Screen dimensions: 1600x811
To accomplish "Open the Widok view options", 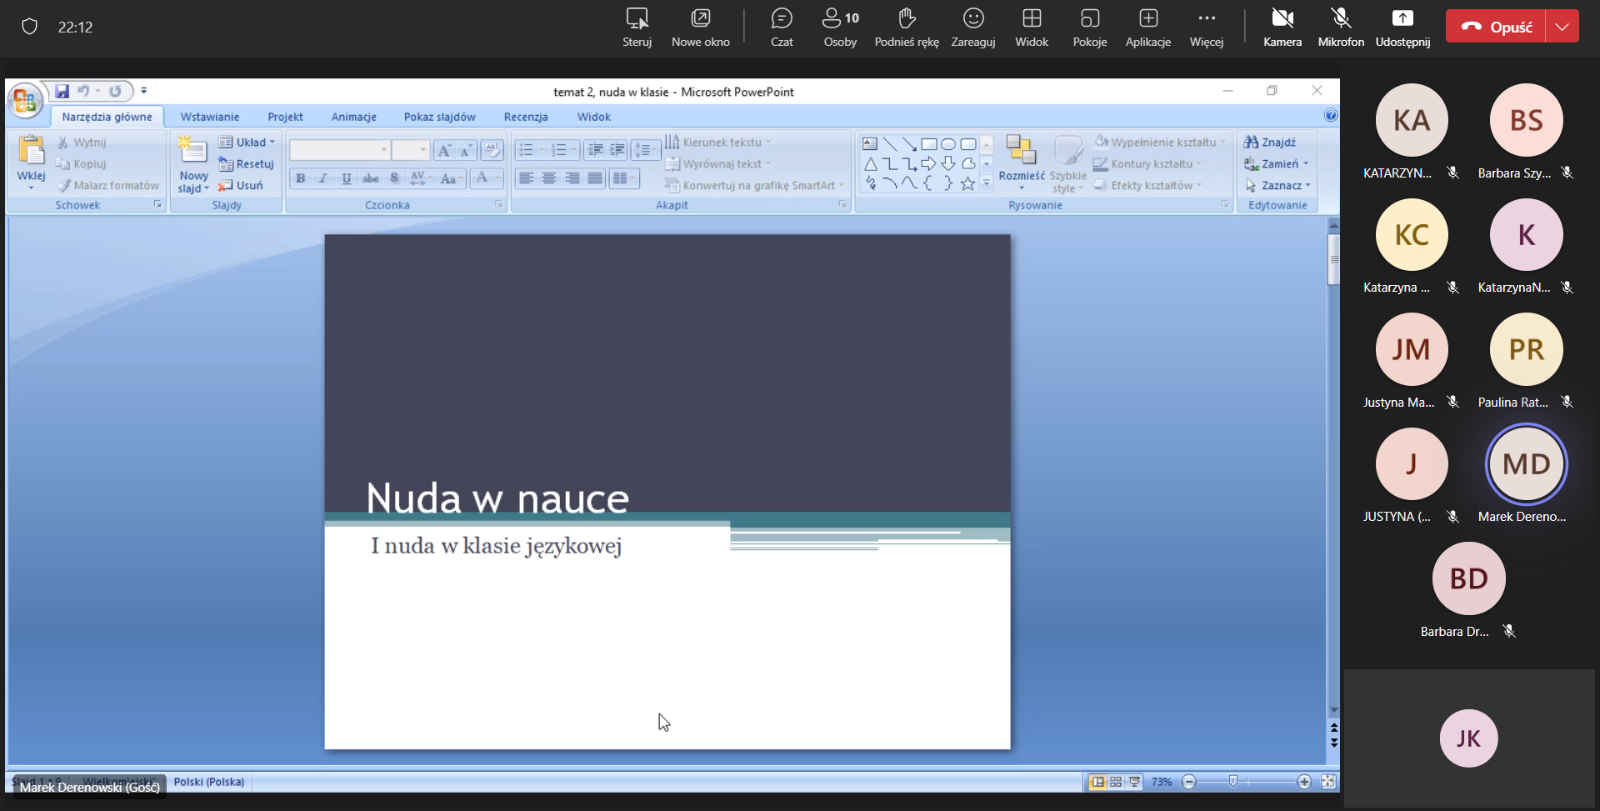I will [1031, 27].
